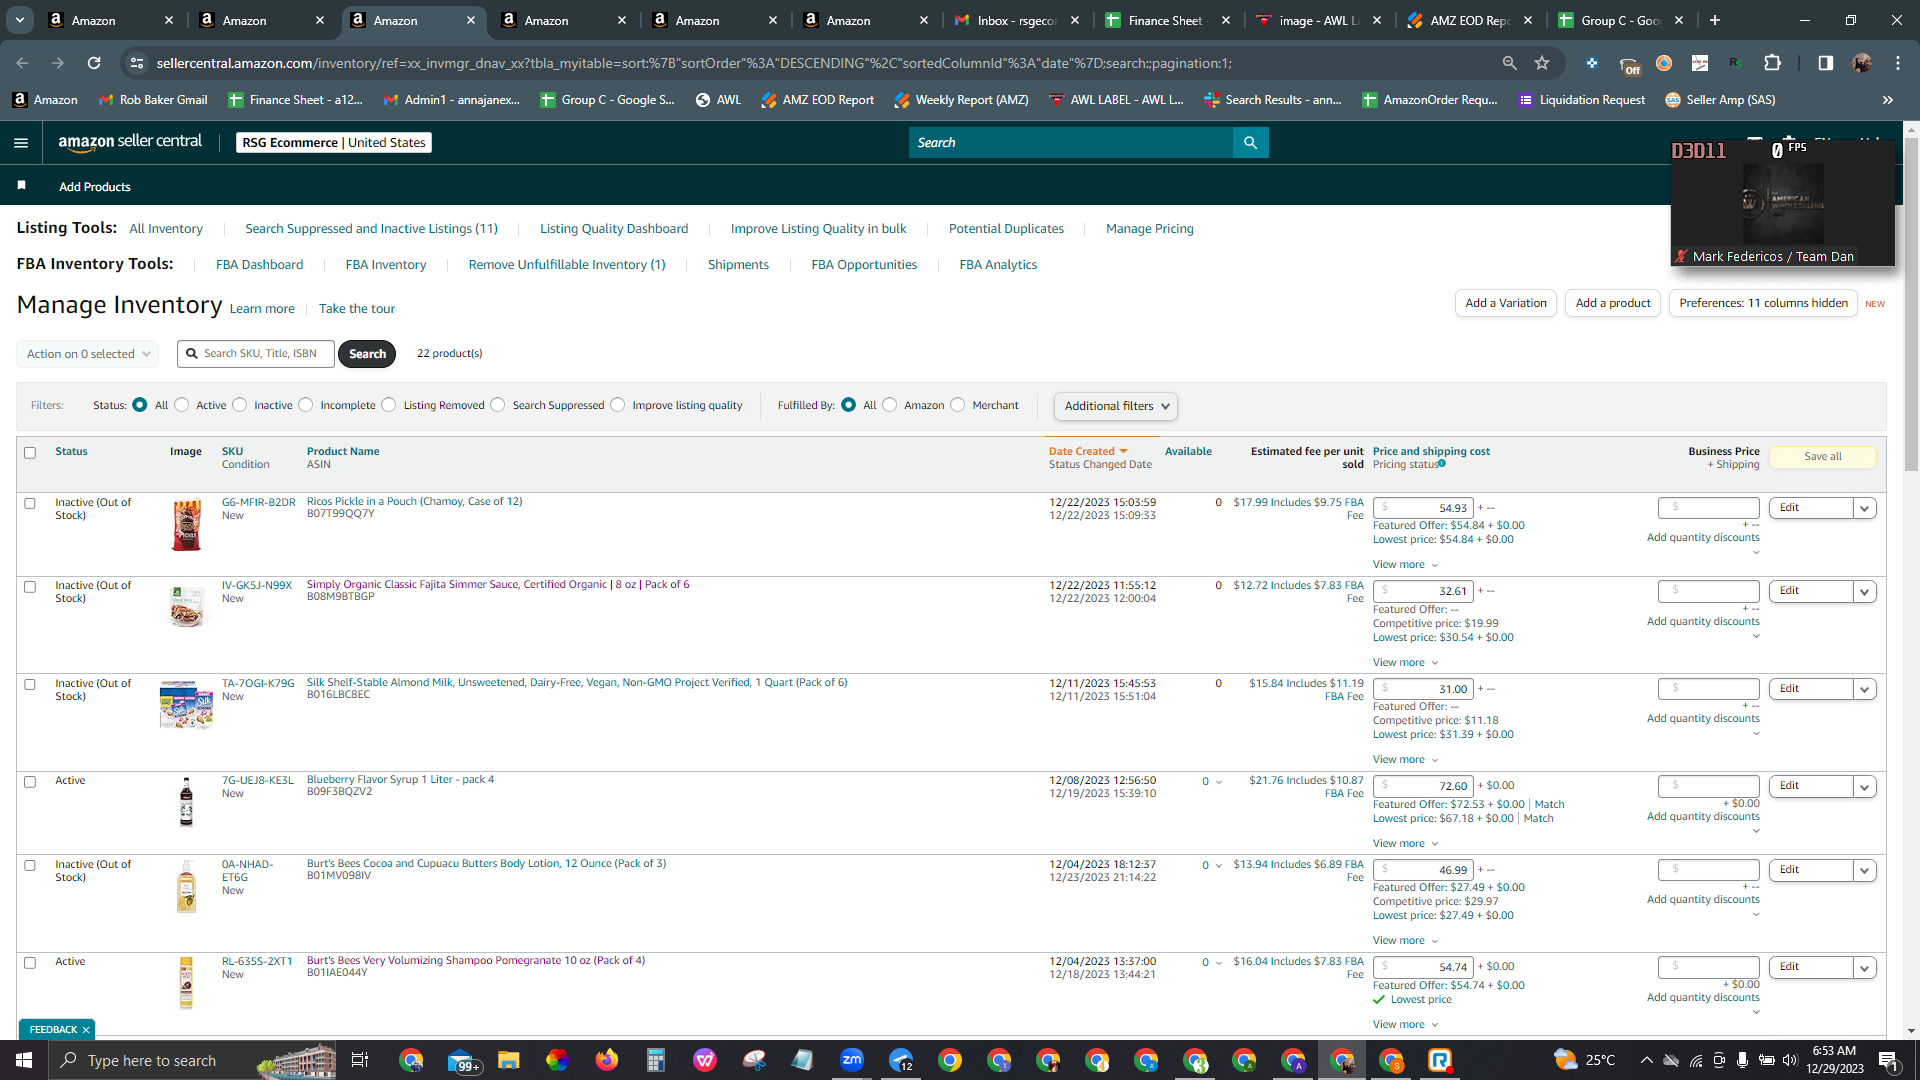Open the Edit dropdown arrow for Blueberry Flavor Syrup
1920x1080 pixels.
point(1864,786)
